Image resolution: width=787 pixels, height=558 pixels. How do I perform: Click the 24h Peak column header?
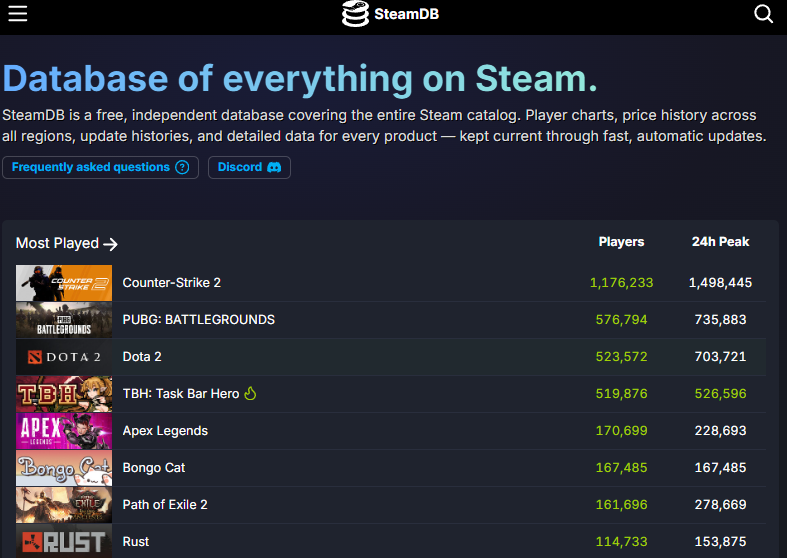(x=720, y=242)
